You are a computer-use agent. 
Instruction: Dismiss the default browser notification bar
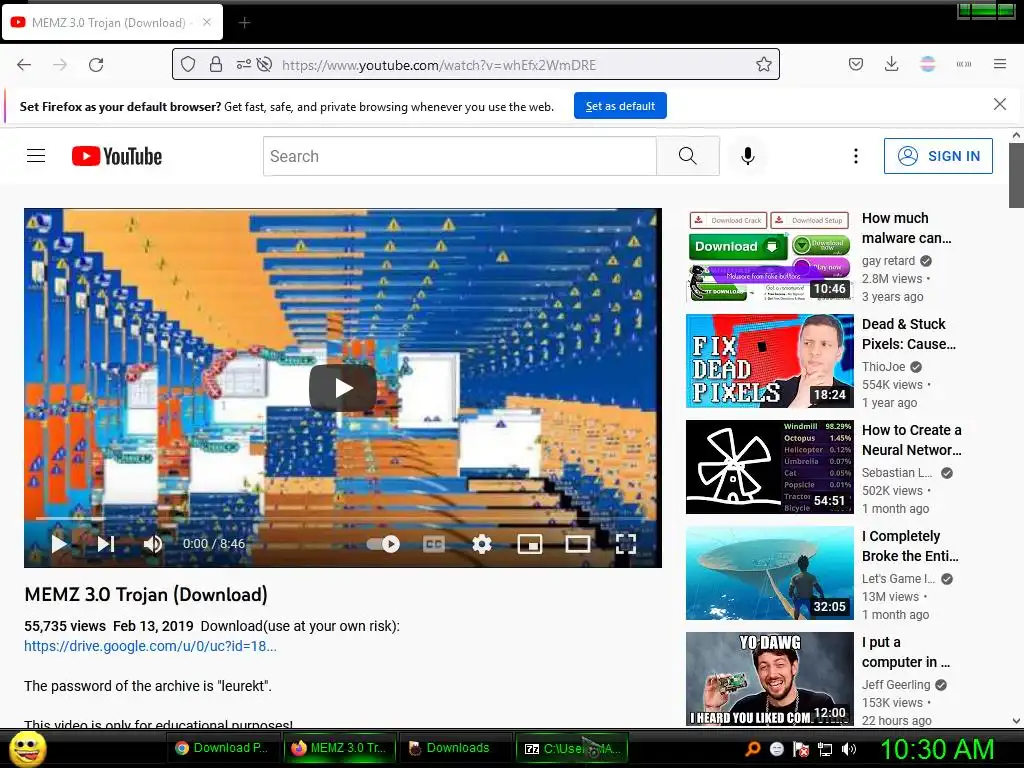point(1000,104)
